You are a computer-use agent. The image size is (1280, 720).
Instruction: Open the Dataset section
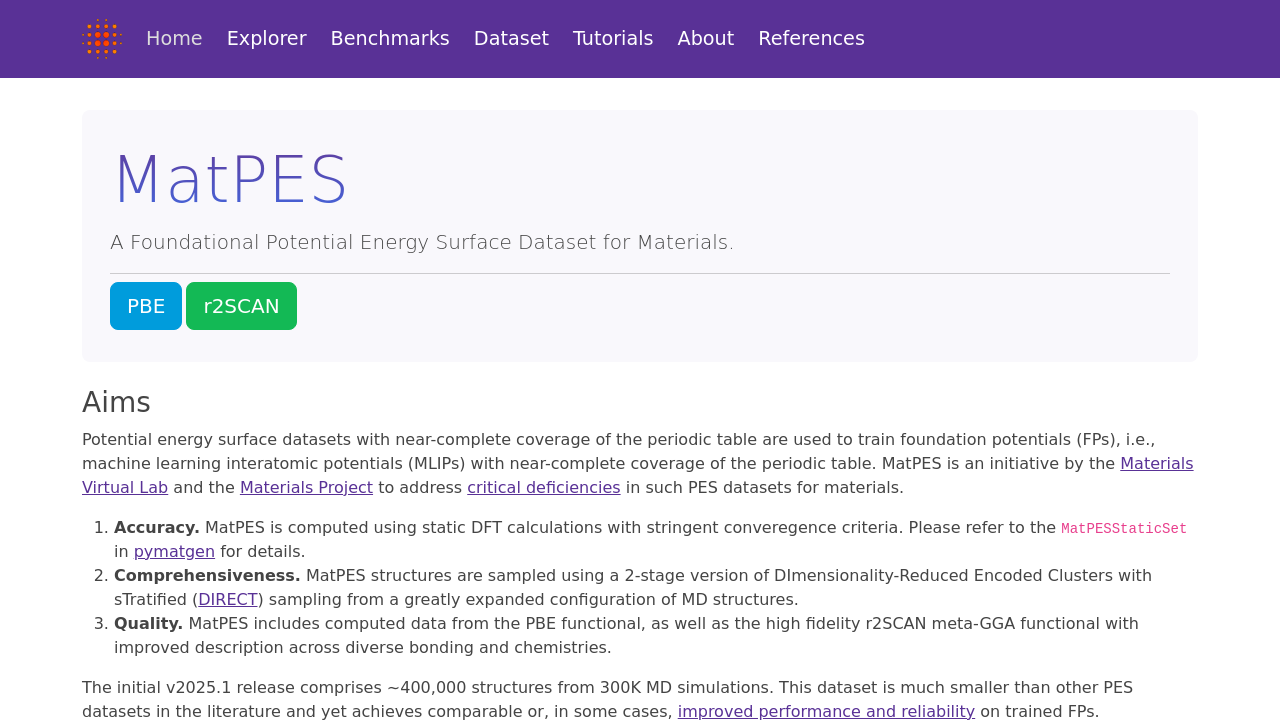pos(511,39)
